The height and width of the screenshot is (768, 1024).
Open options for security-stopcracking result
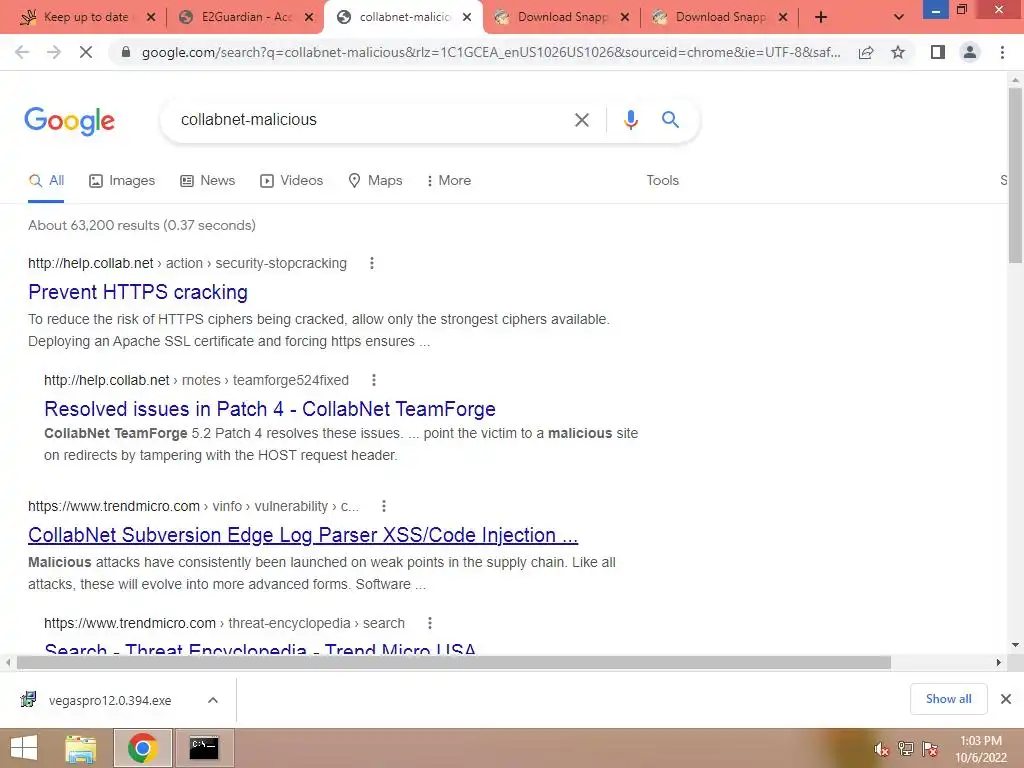372,263
